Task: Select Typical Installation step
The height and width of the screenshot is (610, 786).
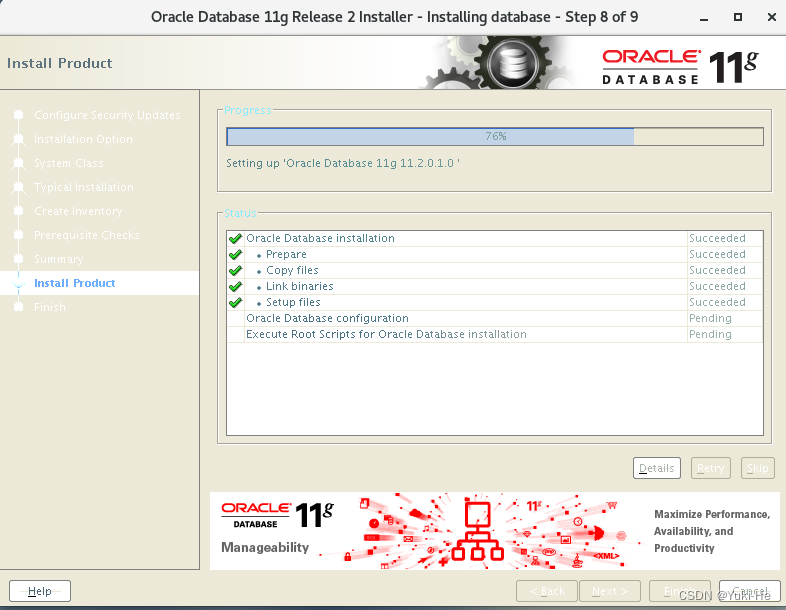Action: (84, 187)
